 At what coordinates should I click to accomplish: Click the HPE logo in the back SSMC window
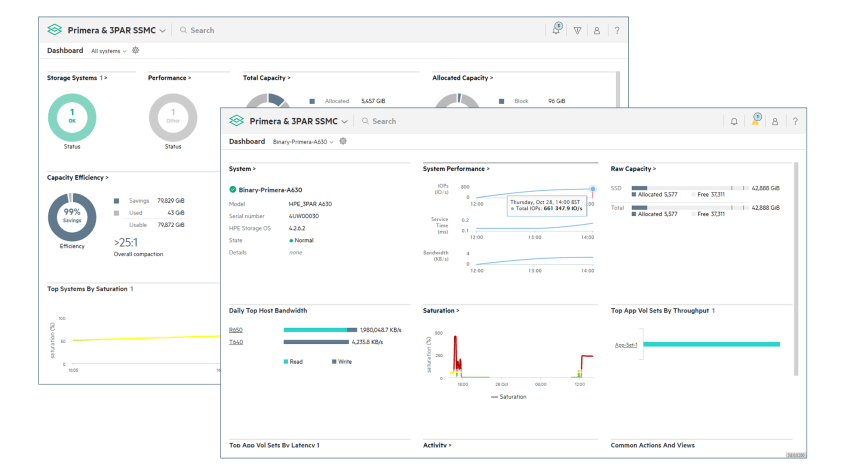pyautogui.click(x=54, y=30)
